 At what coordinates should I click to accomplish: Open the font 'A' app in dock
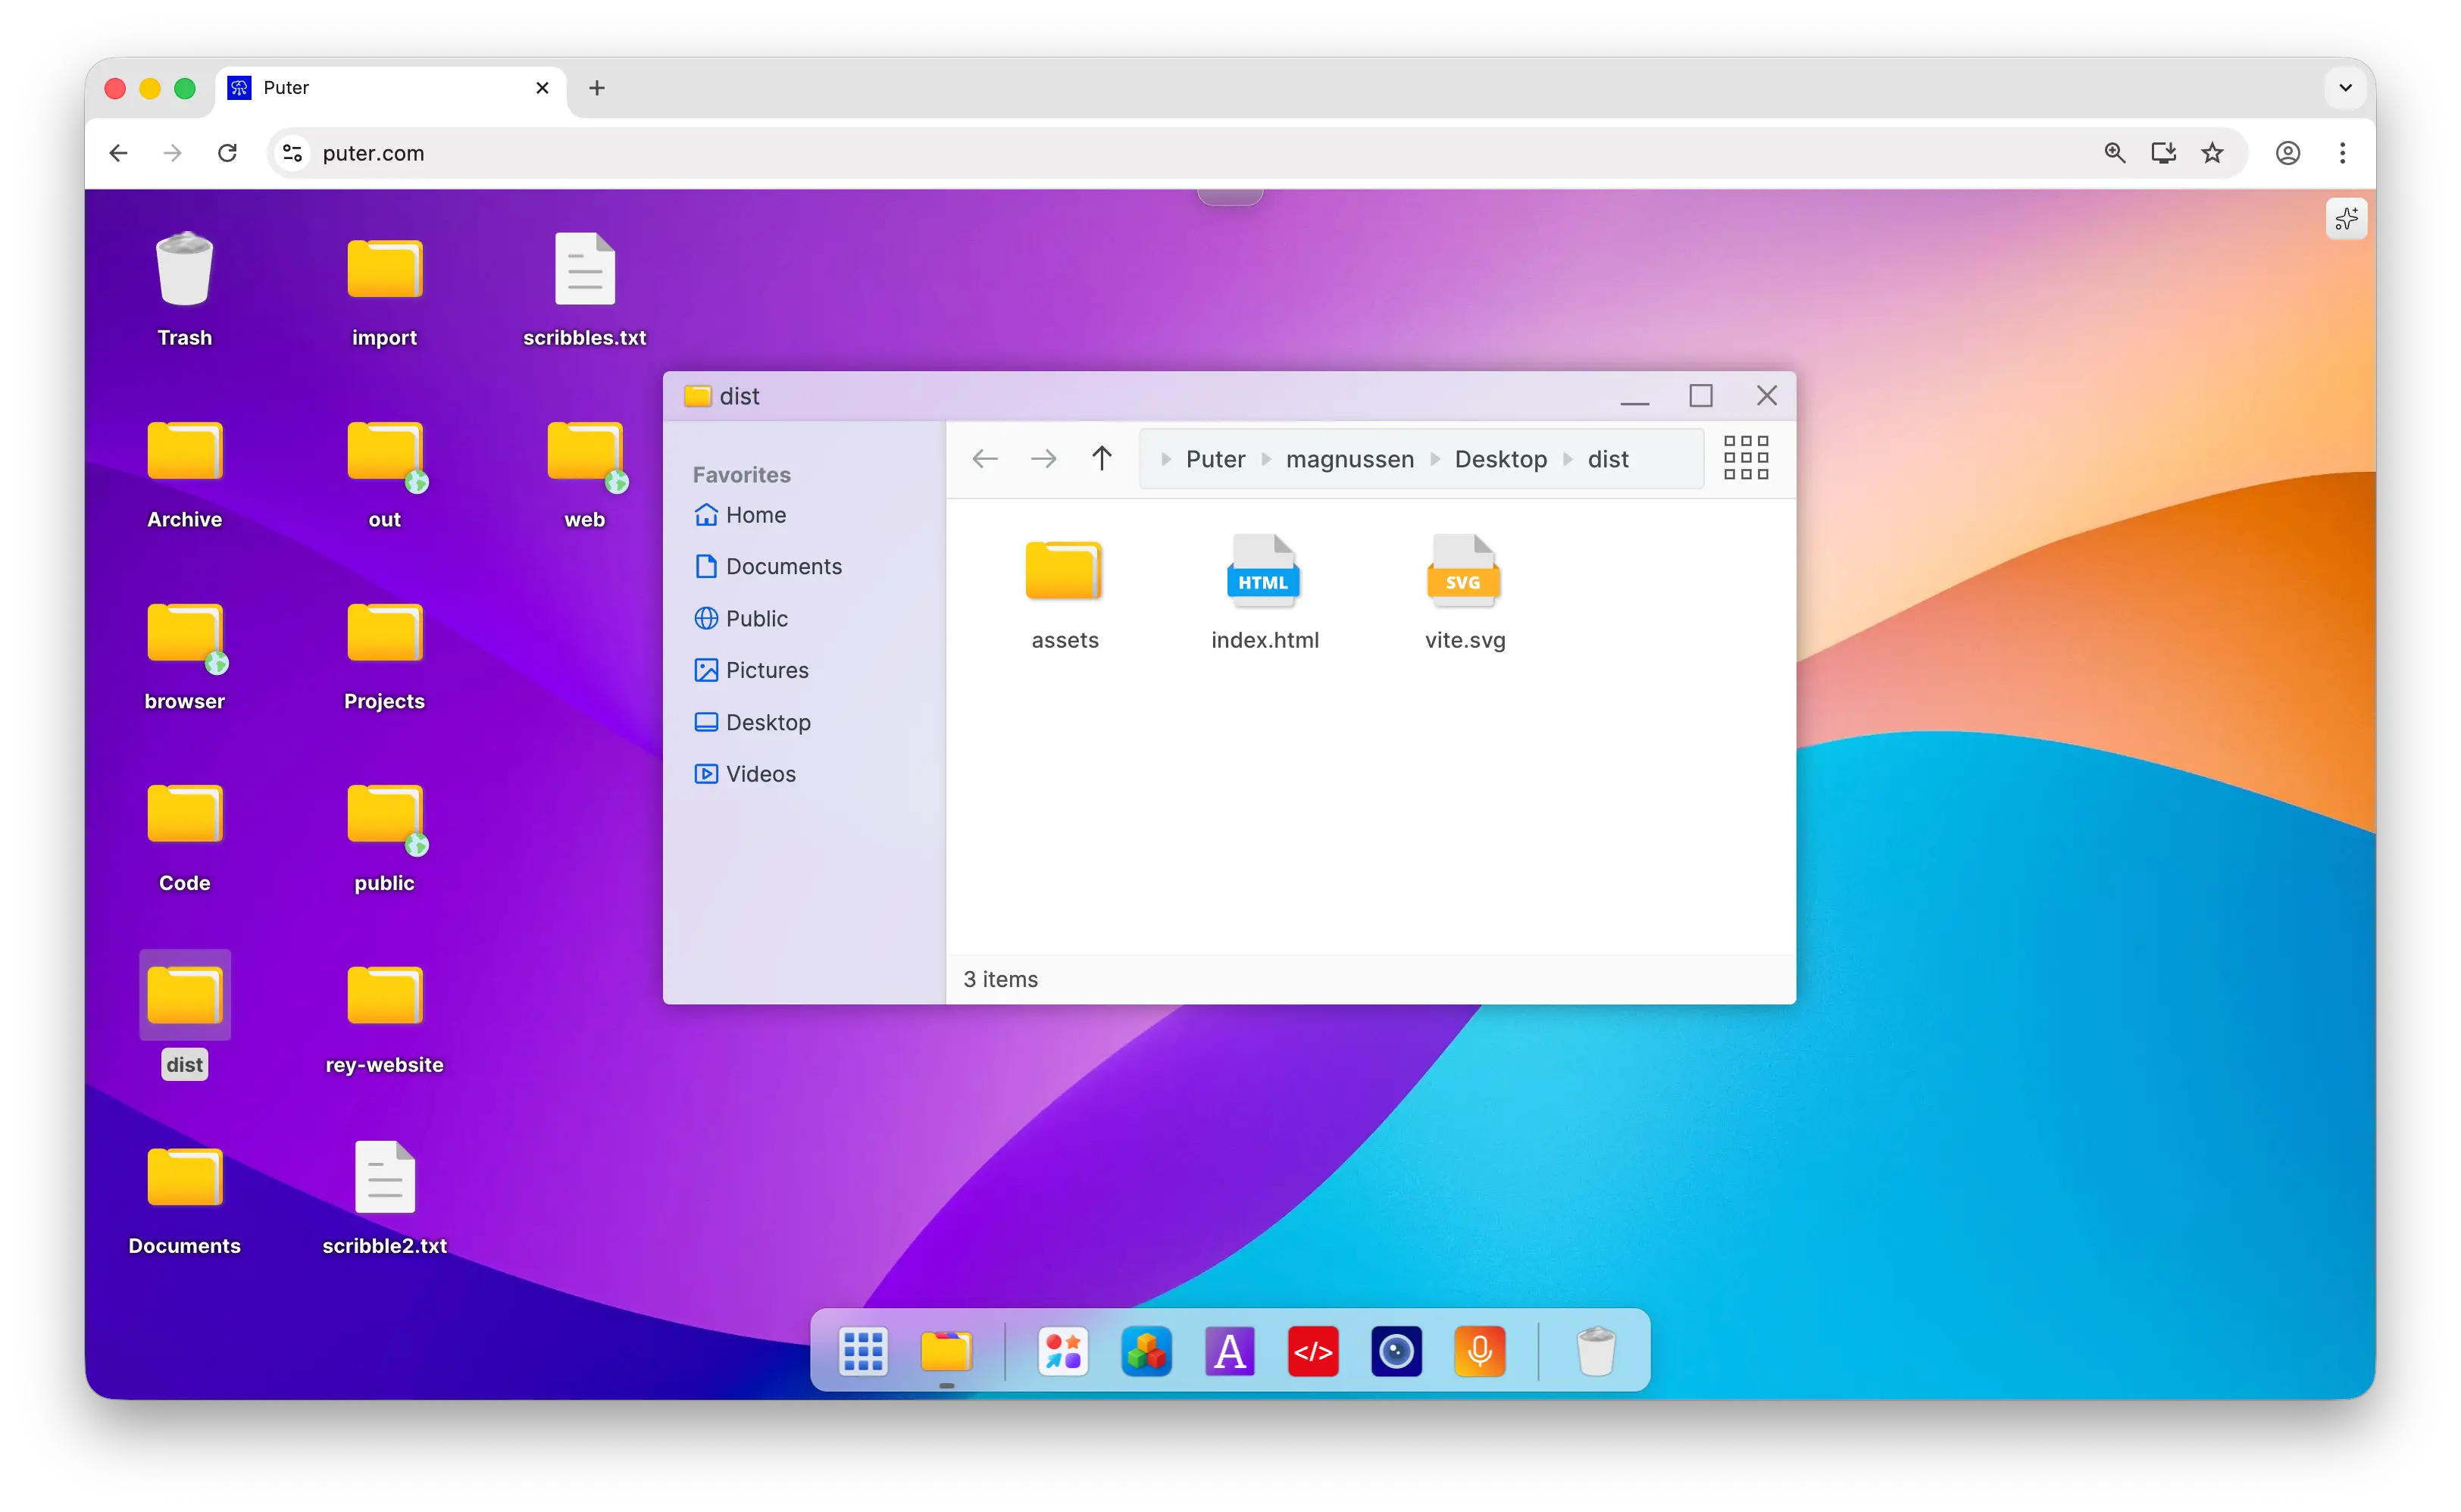coord(1229,1352)
